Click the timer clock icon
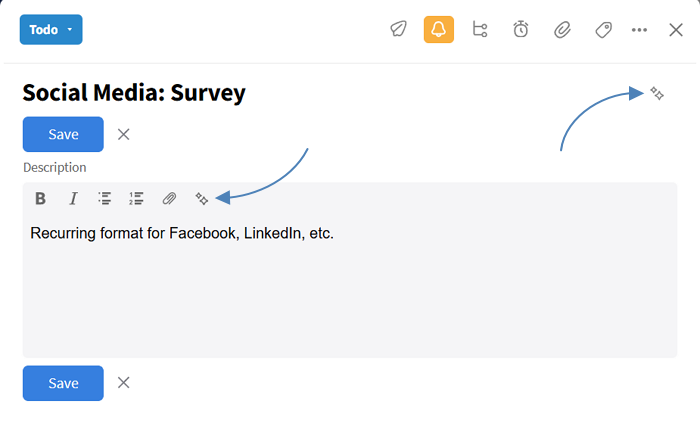 point(521,30)
